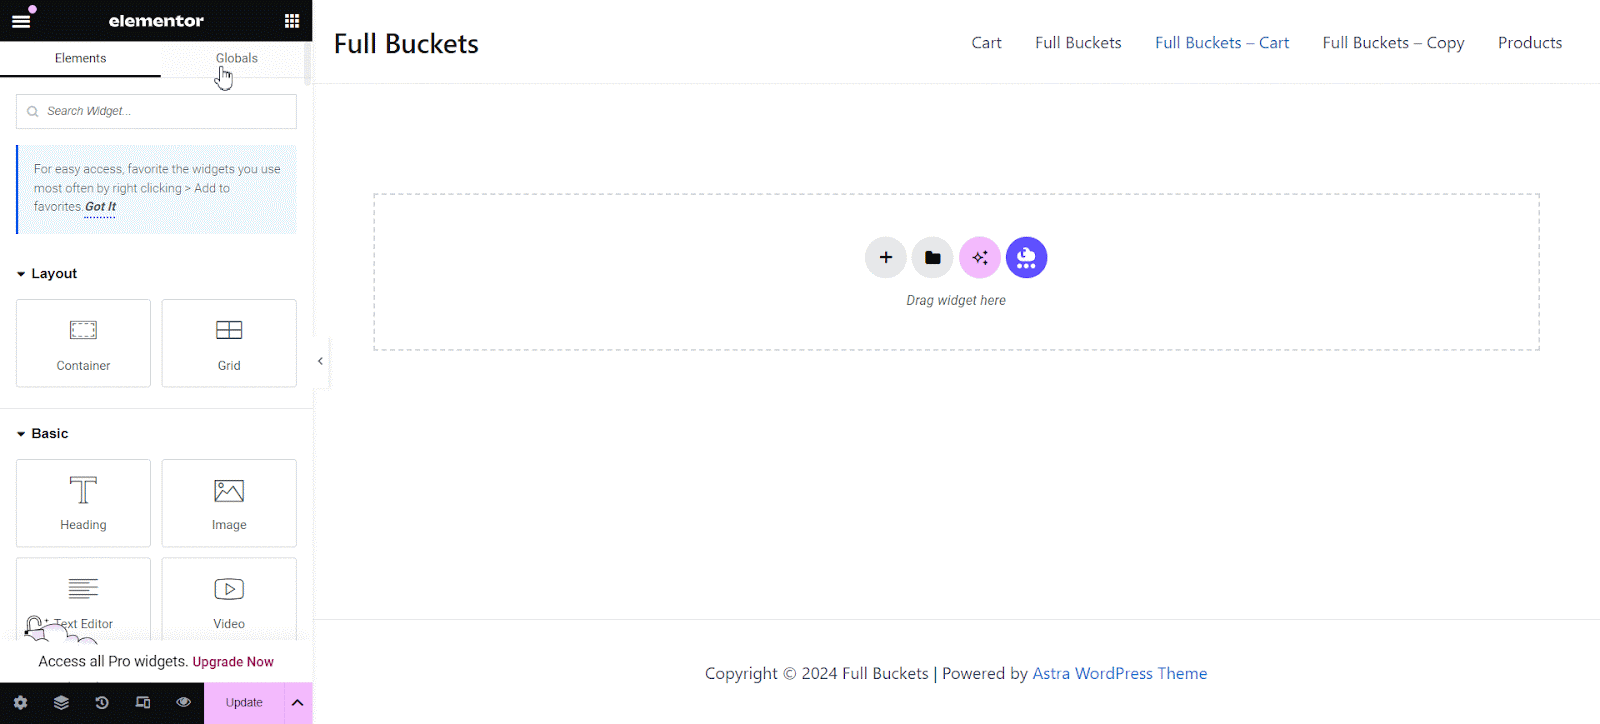Switch to Responsive Mode icon
The height and width of the screenshot is (724, 1600).
(x=143, y=703)
